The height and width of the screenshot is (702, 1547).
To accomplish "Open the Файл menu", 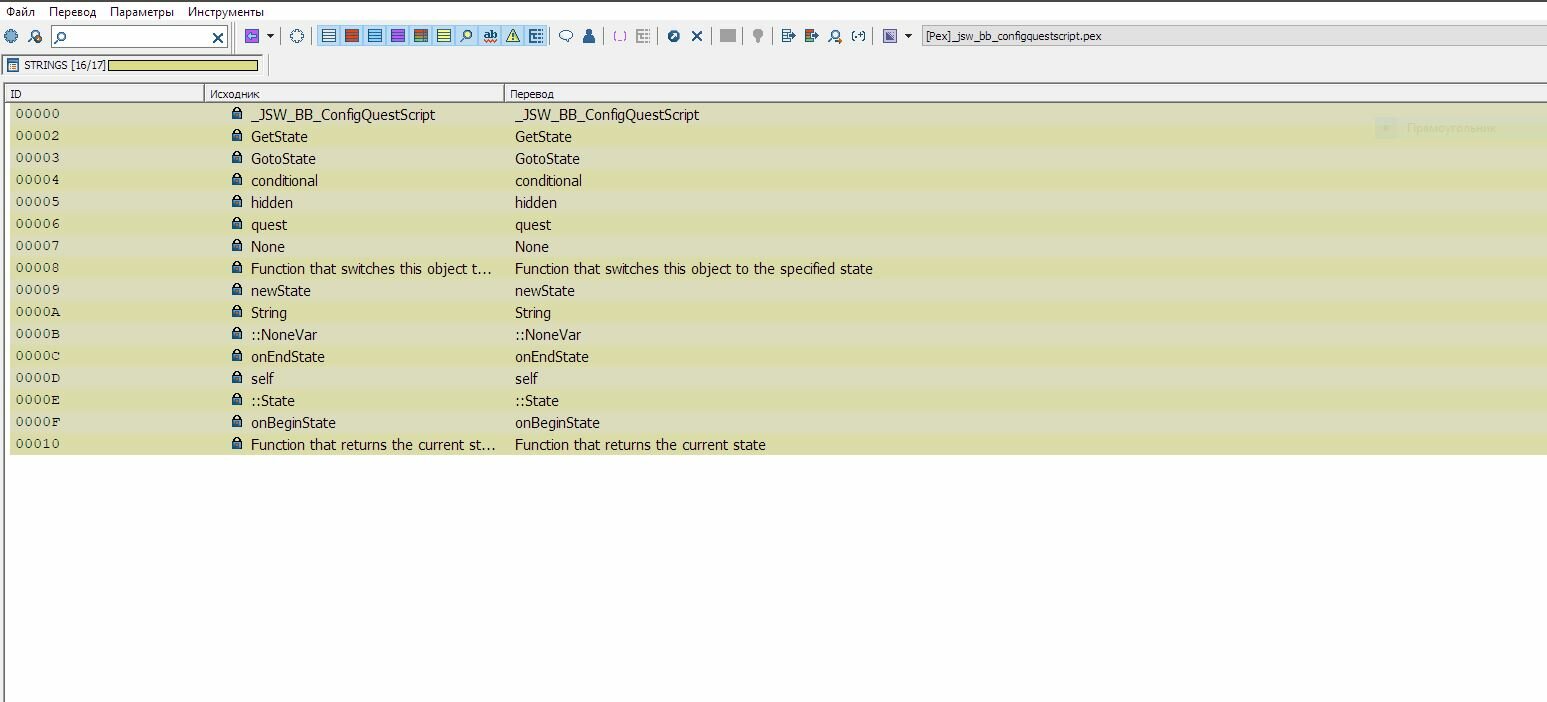I will pos(21,12).
